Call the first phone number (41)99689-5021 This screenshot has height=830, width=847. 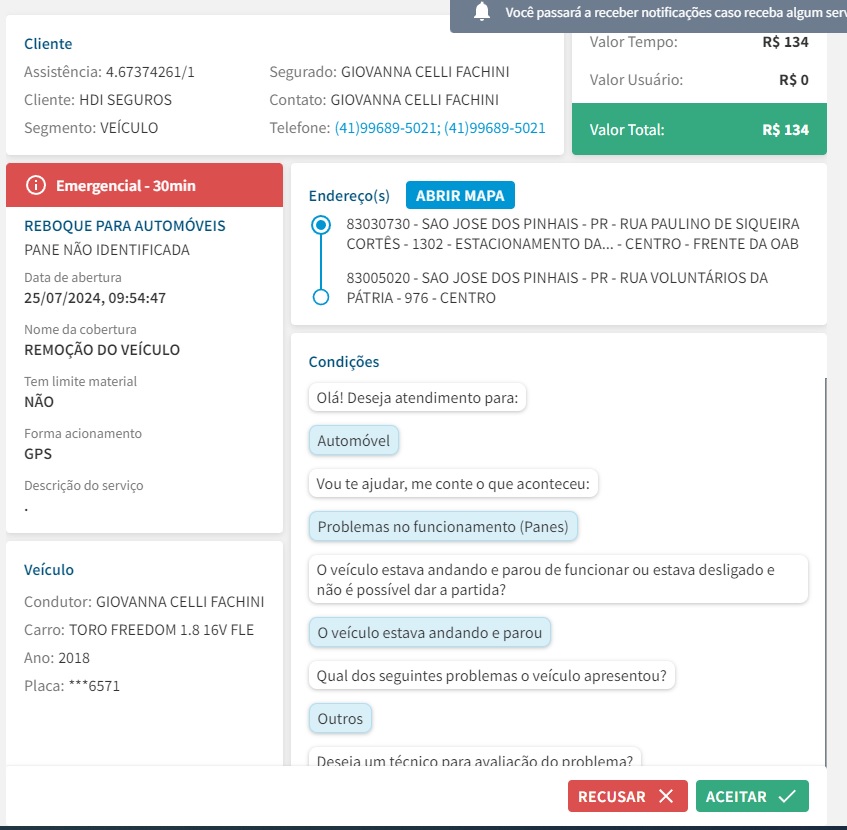pyautogui.click(x=387, y=128)
